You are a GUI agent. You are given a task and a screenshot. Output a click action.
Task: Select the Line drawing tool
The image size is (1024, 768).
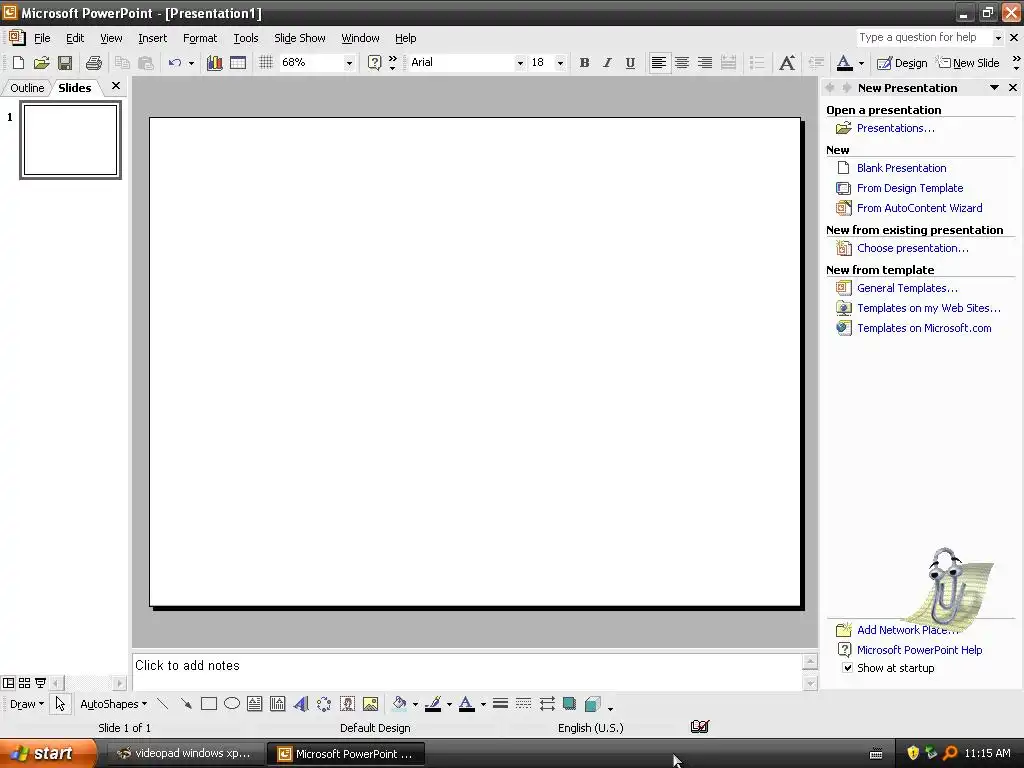[x=163, y=704]
